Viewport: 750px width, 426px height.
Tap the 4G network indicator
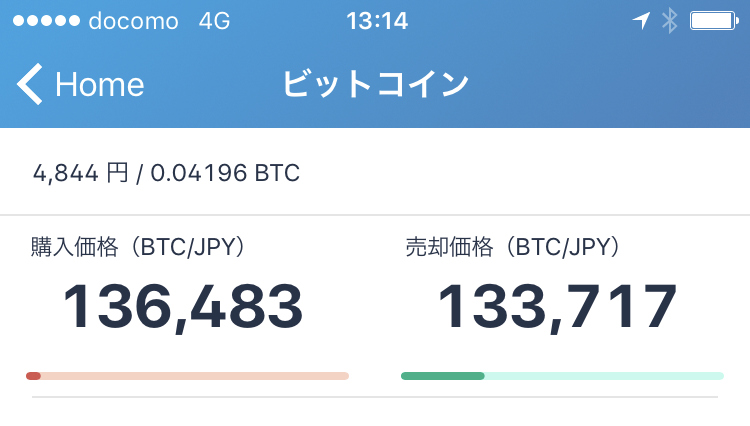214,21
